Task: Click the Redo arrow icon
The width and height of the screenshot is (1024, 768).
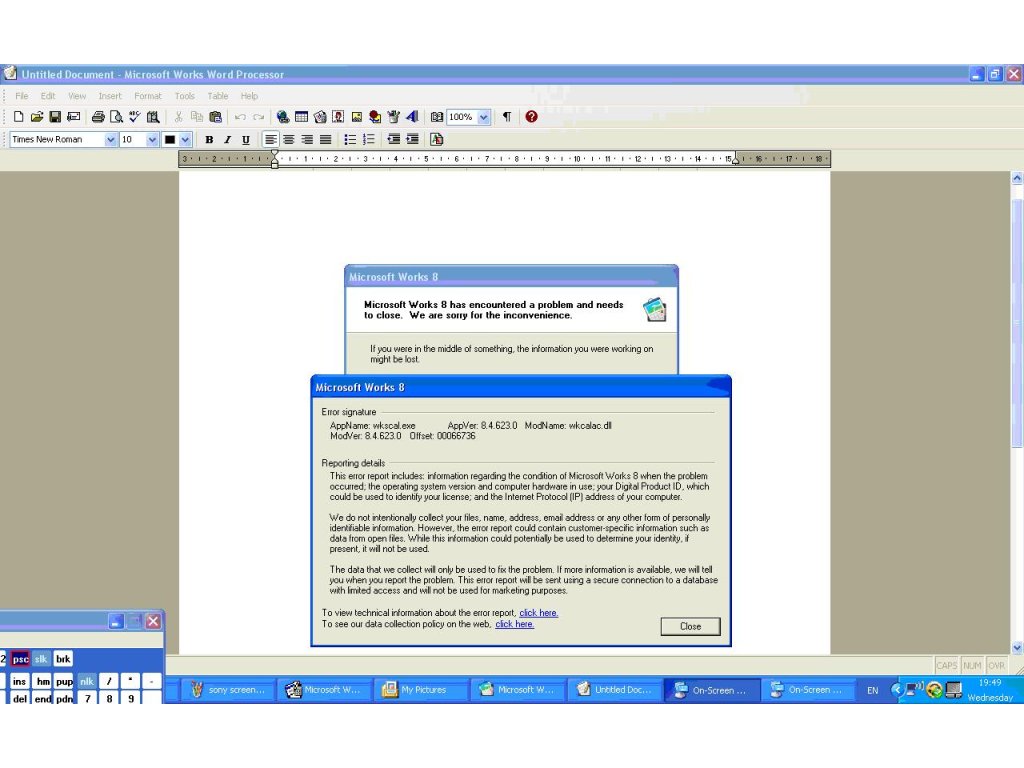Action: pyautogui.click(x=259, y=117)
